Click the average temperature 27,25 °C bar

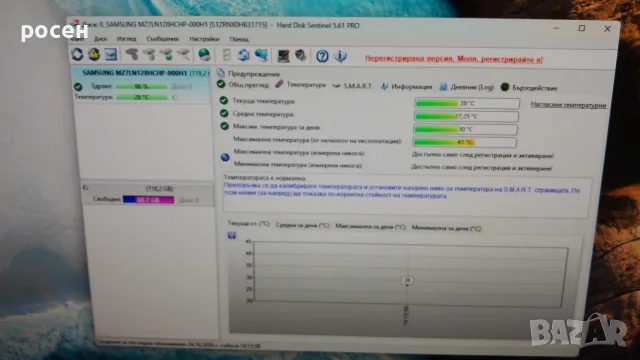tap(466, 116)
